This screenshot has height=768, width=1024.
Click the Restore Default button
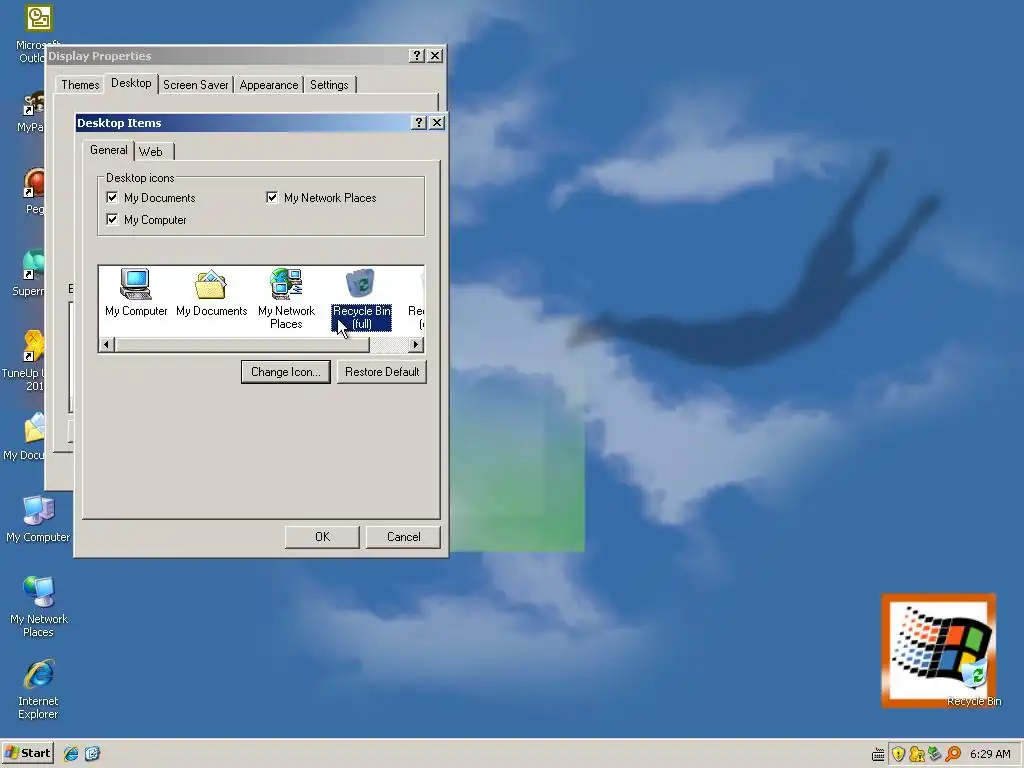click(382, 372)
